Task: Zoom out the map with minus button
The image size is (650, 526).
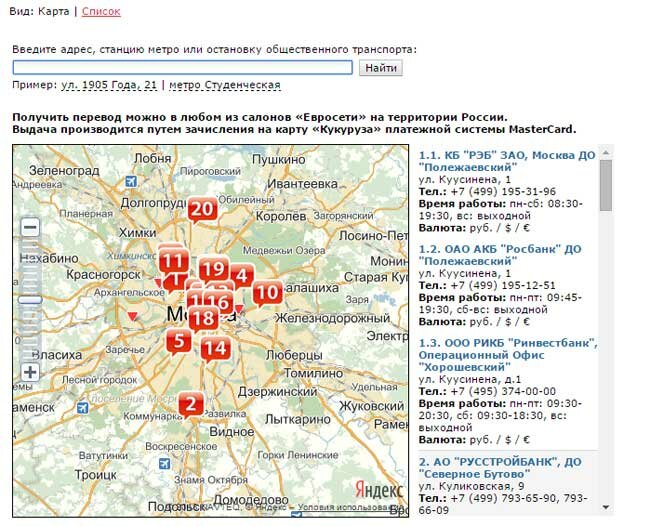Action: (x=30, y=228)
